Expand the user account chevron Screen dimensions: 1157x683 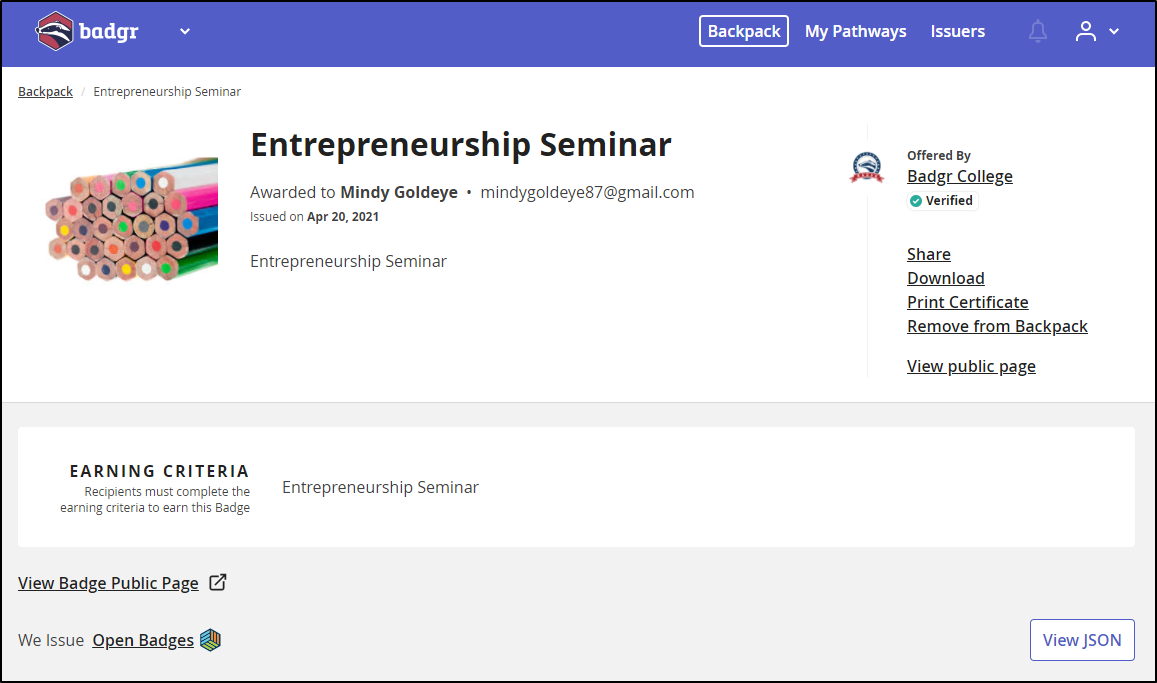coord(1114,32)
